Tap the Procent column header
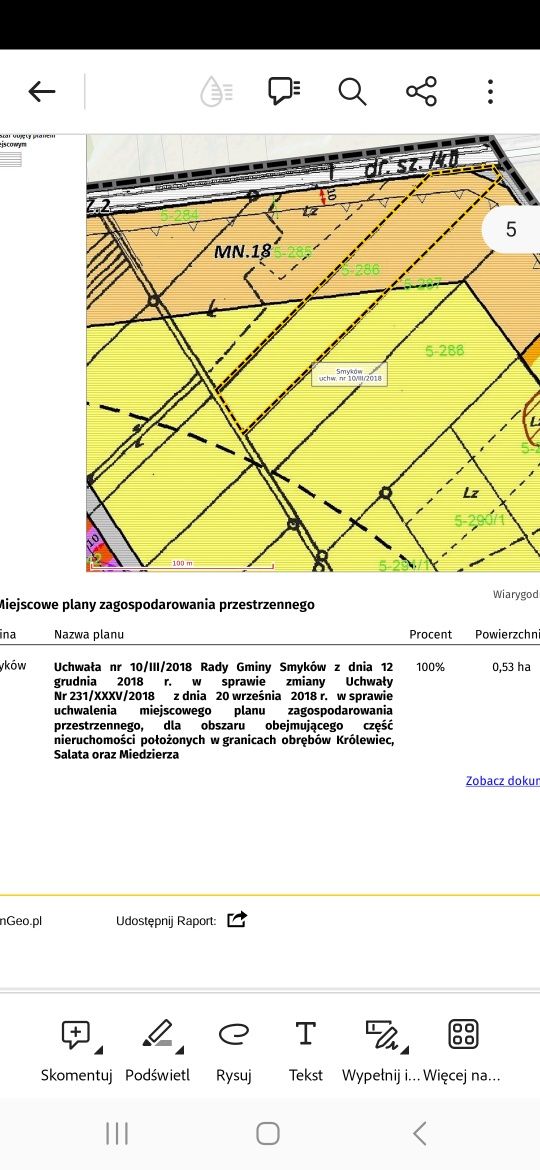This screenshot has width=540, height=1170. [430, 634]
